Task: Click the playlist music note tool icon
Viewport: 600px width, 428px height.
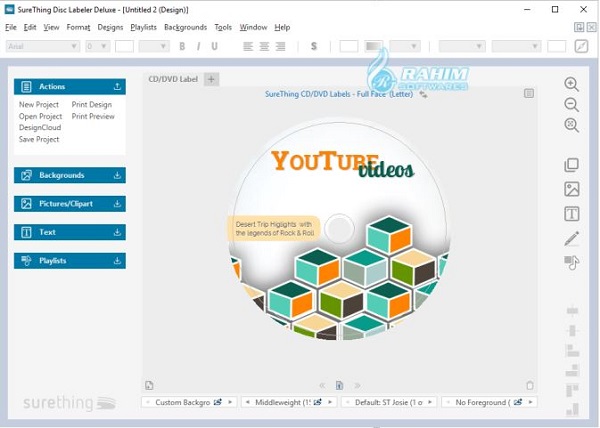Action: [572, 262]
